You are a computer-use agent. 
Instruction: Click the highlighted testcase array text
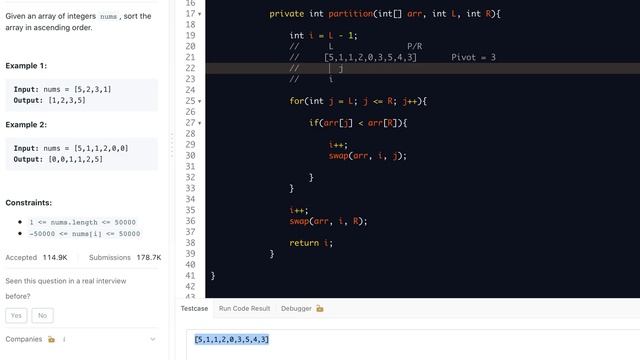coord(231,340)
